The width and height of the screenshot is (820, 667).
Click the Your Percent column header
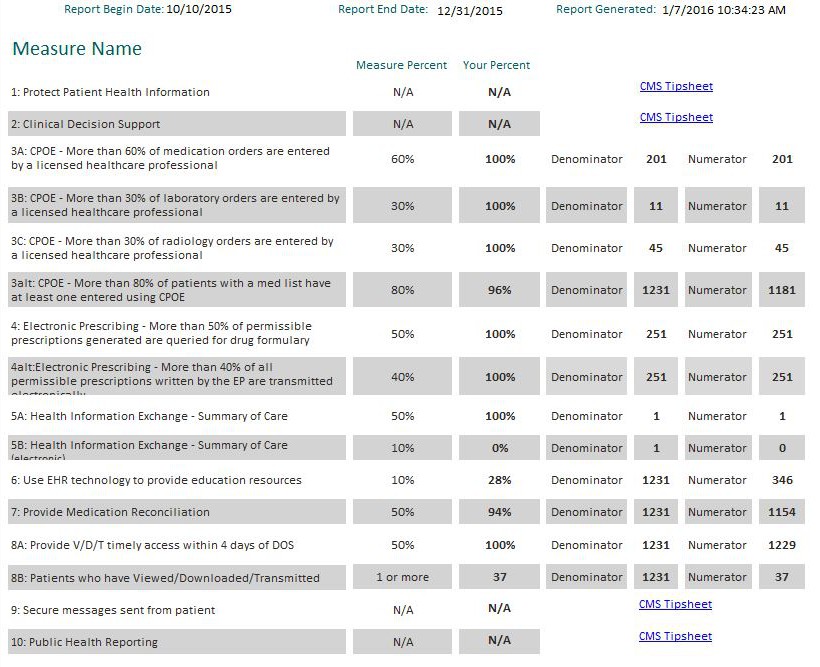(x=496, y=65)
